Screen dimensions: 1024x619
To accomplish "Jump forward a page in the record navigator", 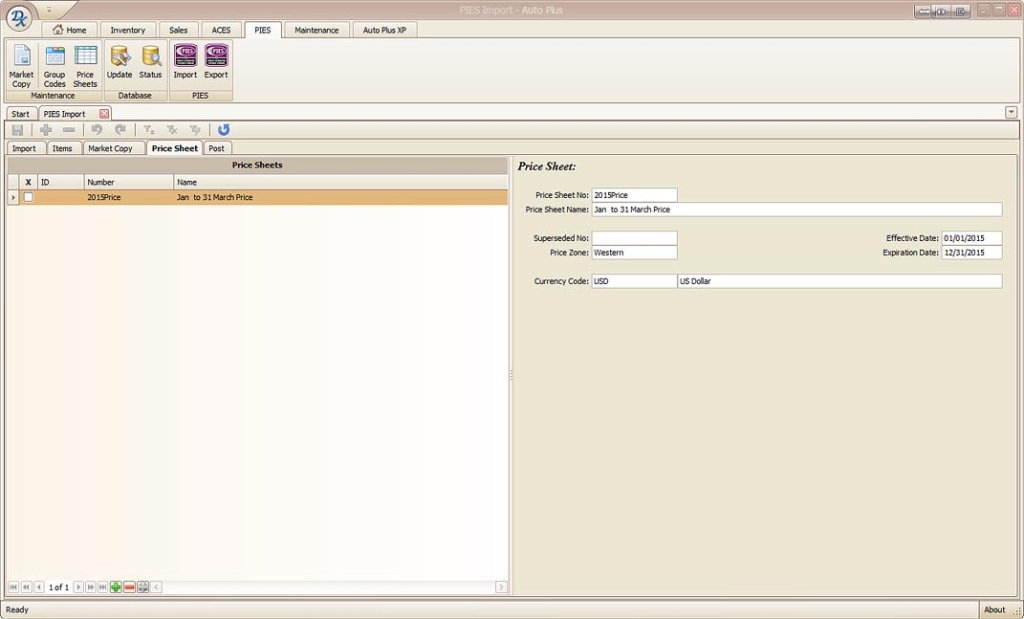I will [91, 587].
